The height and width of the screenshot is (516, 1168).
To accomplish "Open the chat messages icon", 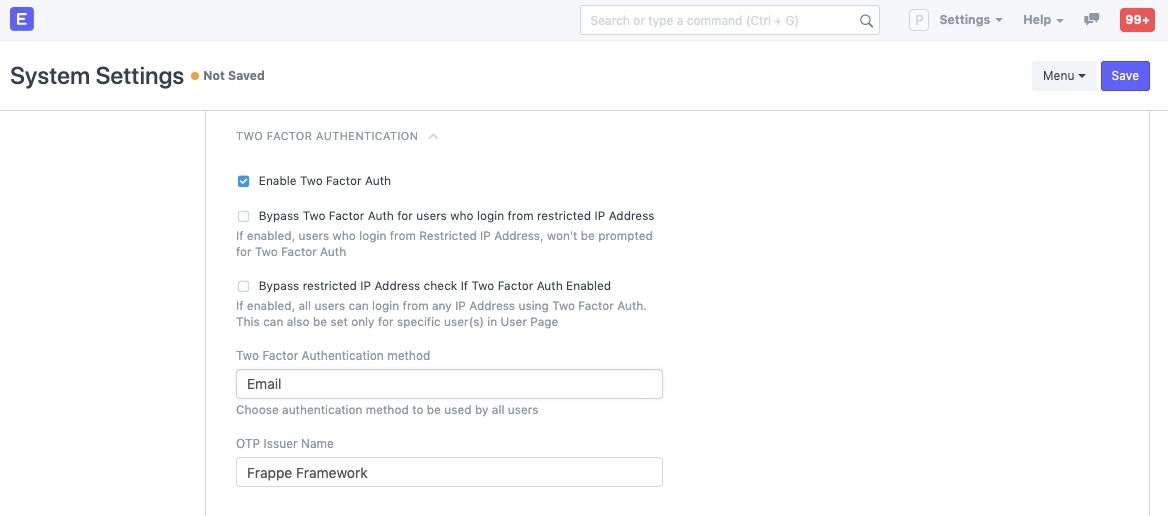I will coord(1092,20).
